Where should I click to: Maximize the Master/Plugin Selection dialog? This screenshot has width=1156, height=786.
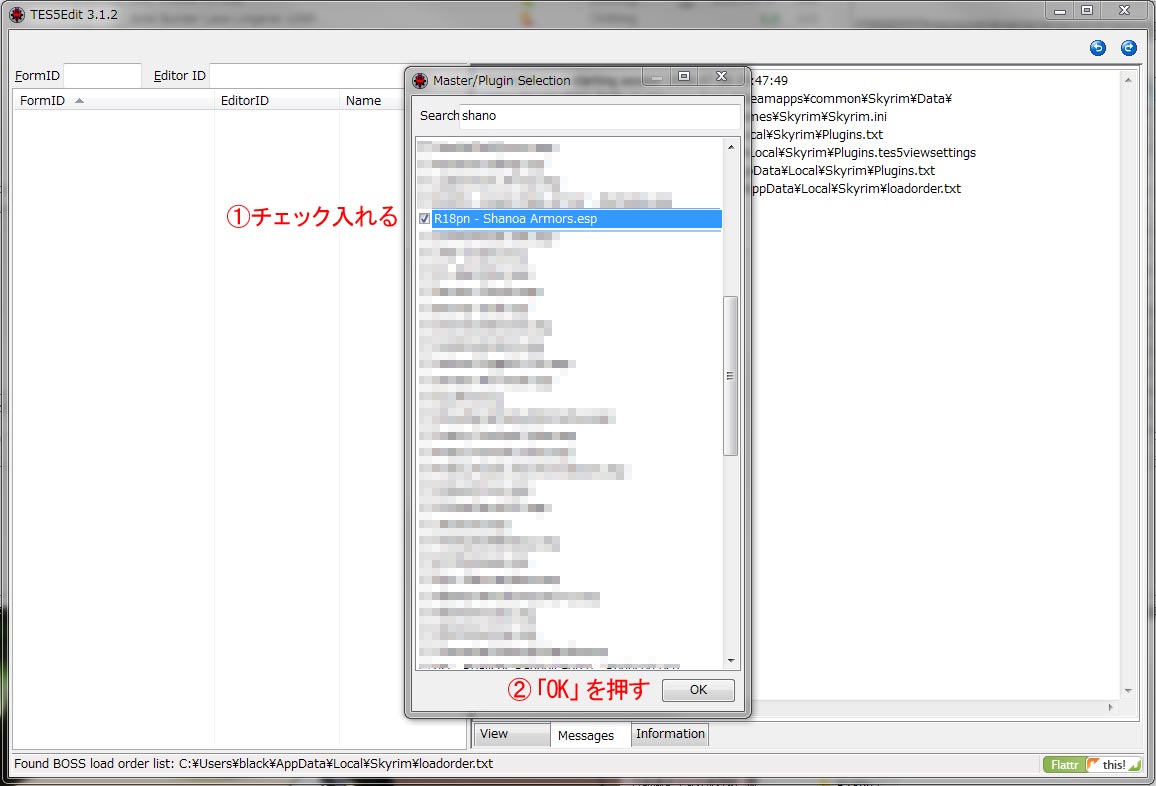pyautogui.click(x=684, y=77)
